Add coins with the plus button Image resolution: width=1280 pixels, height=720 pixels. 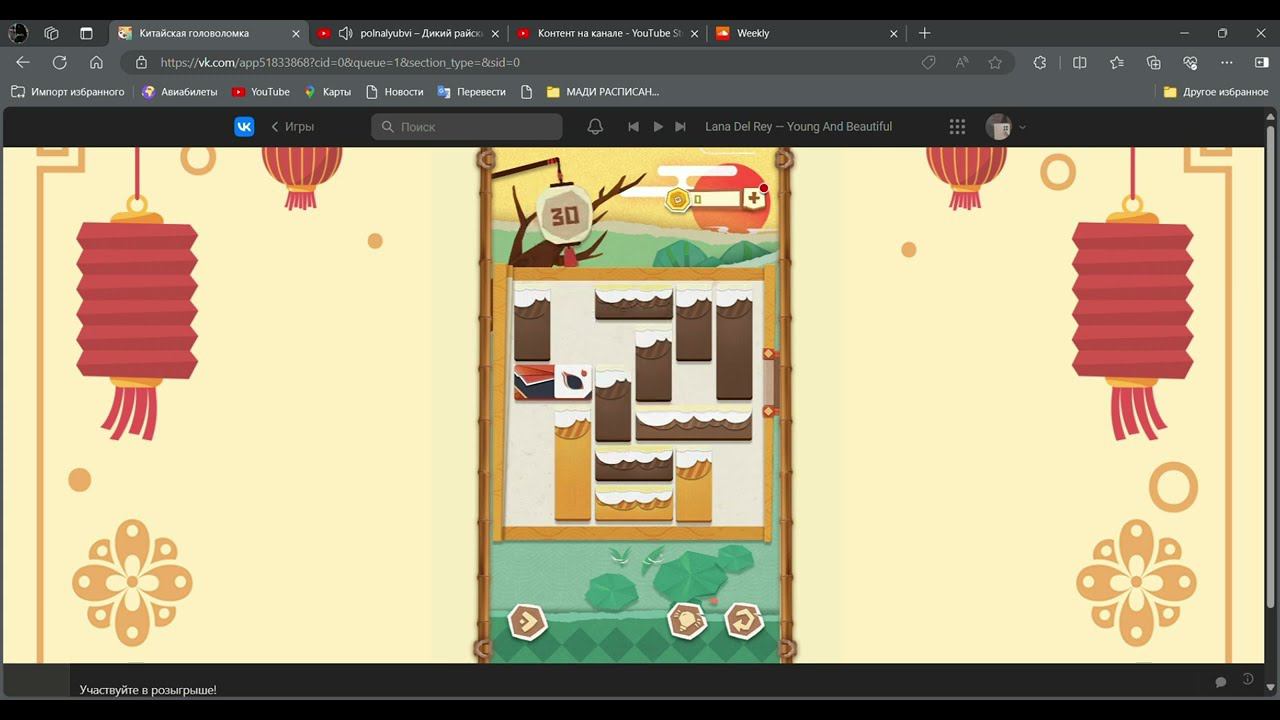pos(754,199)
